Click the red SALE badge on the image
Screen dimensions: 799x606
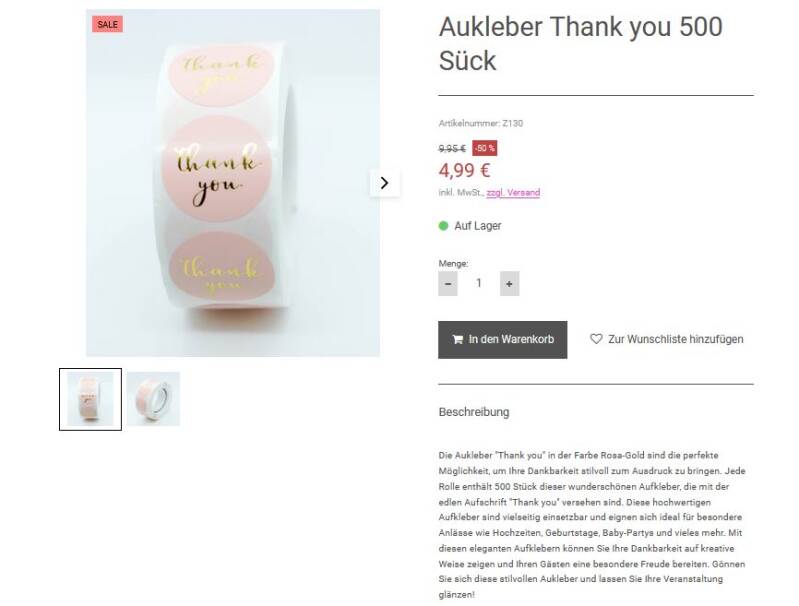[x=108, y=24]
